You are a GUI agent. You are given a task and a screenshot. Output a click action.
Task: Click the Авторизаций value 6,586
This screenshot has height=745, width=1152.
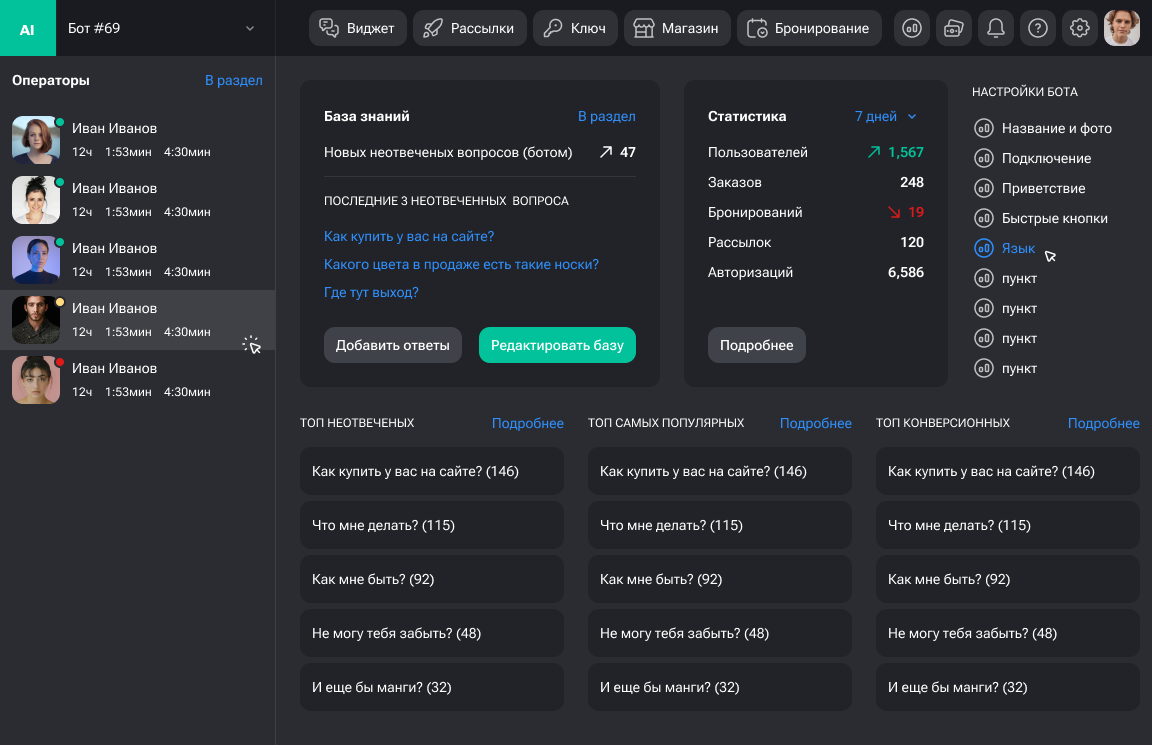tap(906, 272)
